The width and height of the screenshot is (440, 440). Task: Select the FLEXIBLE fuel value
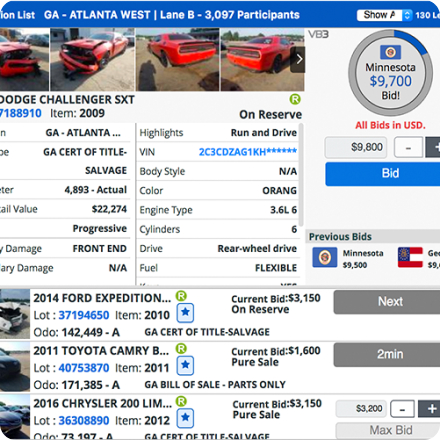[x=276, y=268]
